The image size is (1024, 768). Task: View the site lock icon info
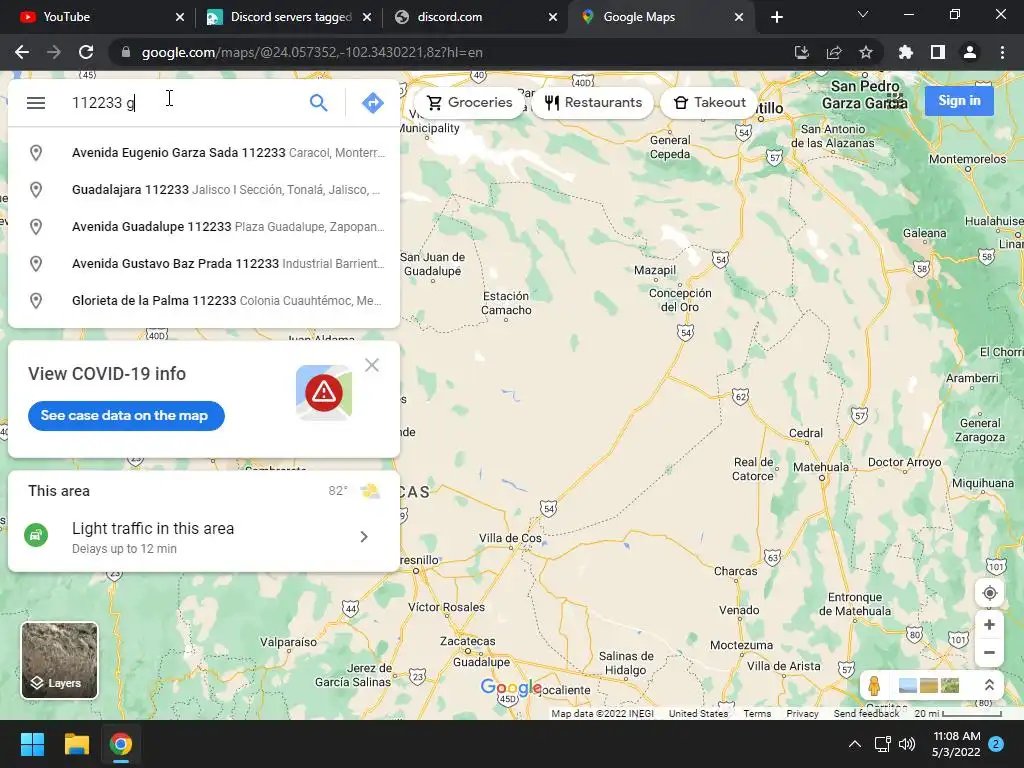tap(125, 52)
